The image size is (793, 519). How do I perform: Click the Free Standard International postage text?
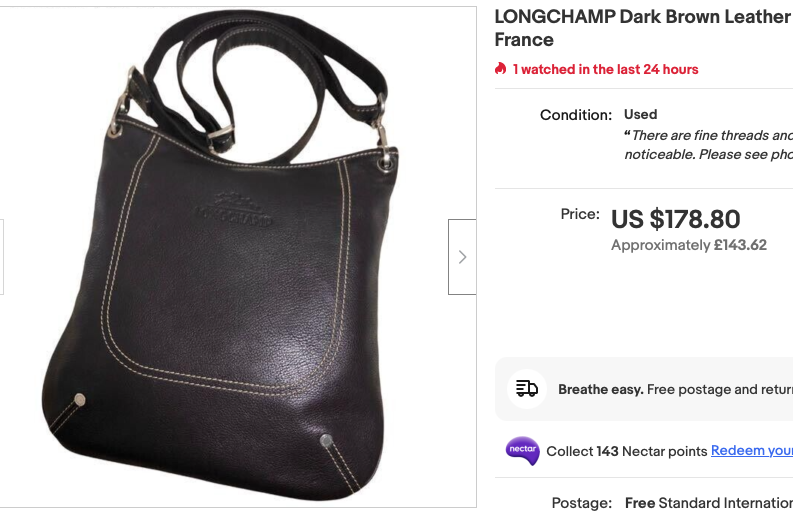tap(709, 503)
